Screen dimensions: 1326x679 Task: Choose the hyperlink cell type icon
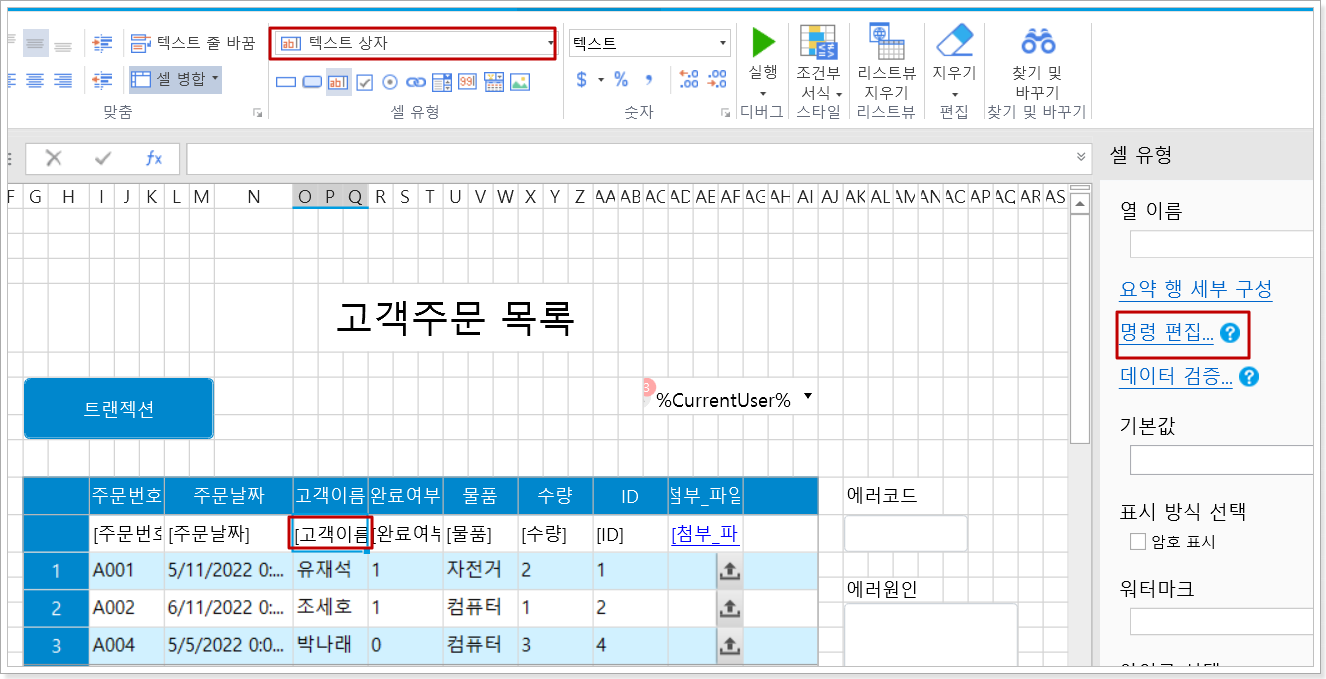click(415, 82)
